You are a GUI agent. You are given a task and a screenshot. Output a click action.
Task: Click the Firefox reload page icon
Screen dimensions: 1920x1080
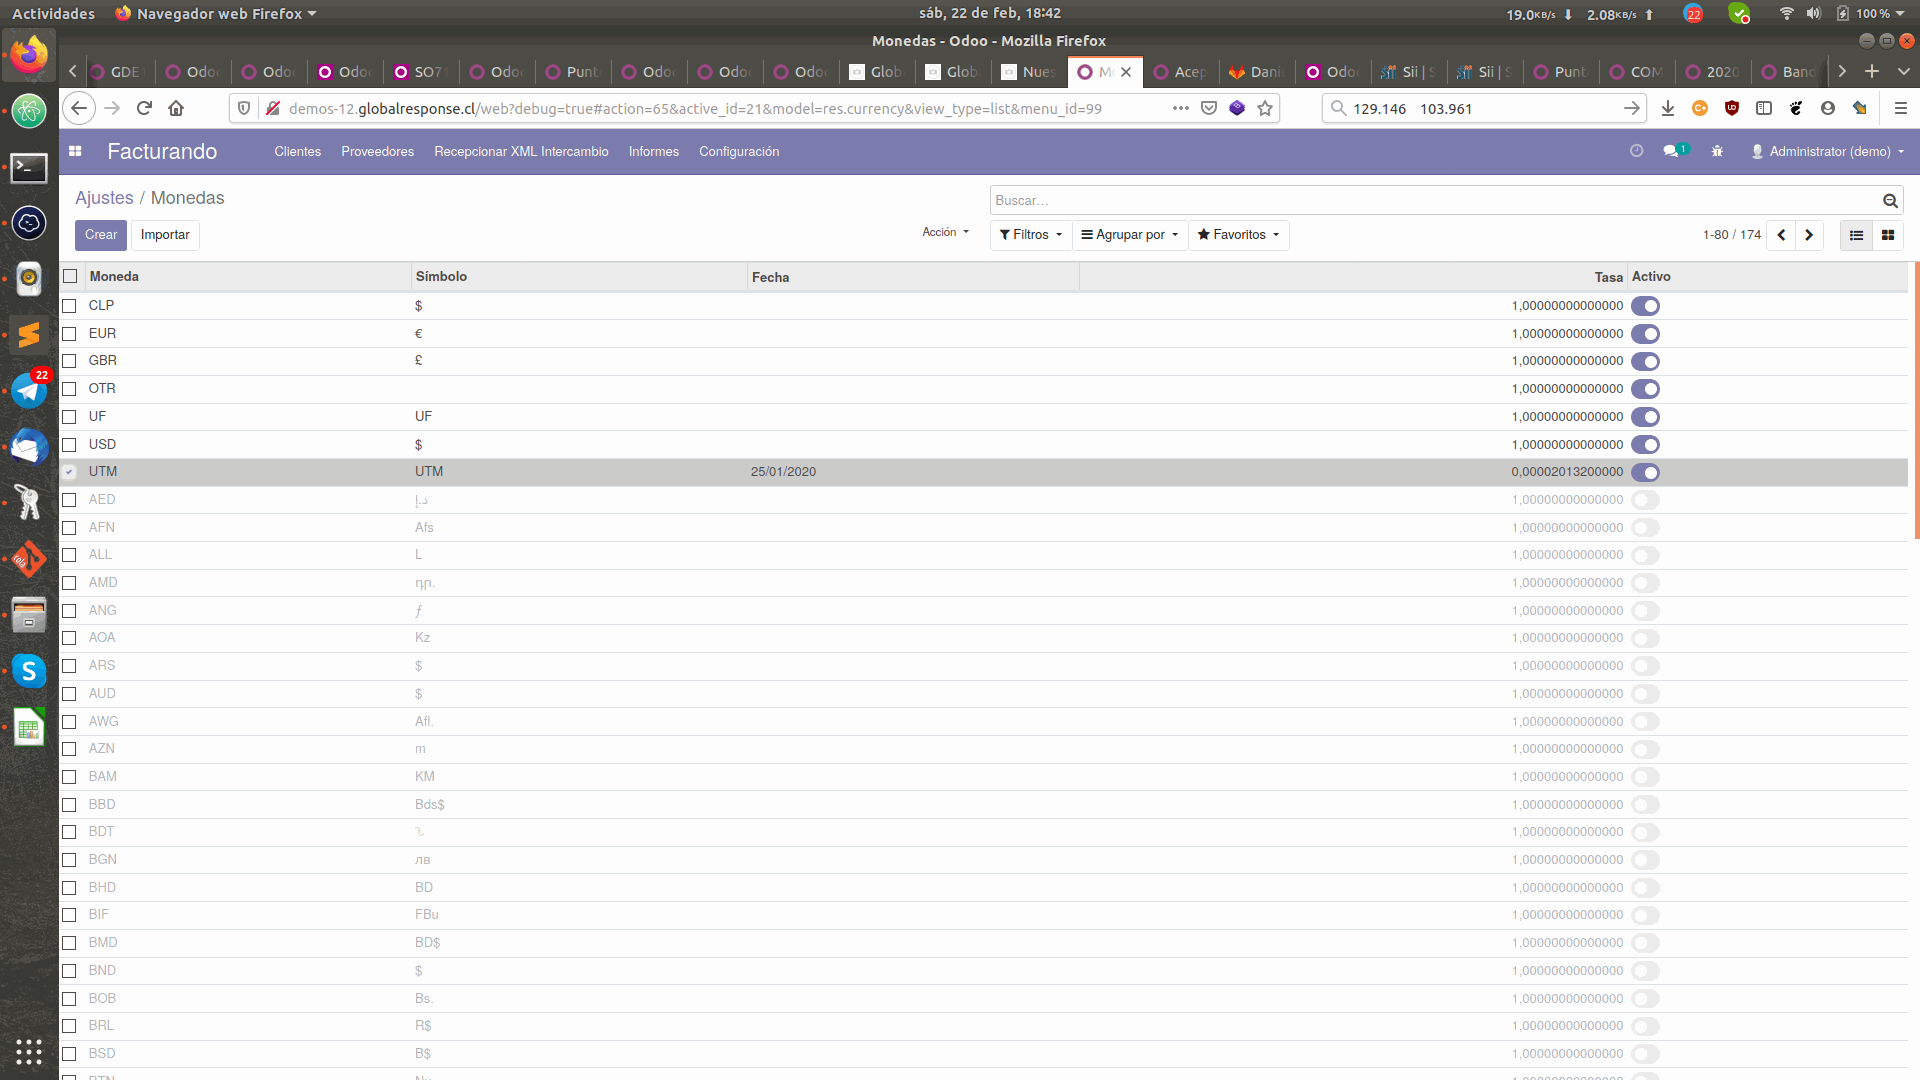(x=144, y=108)
